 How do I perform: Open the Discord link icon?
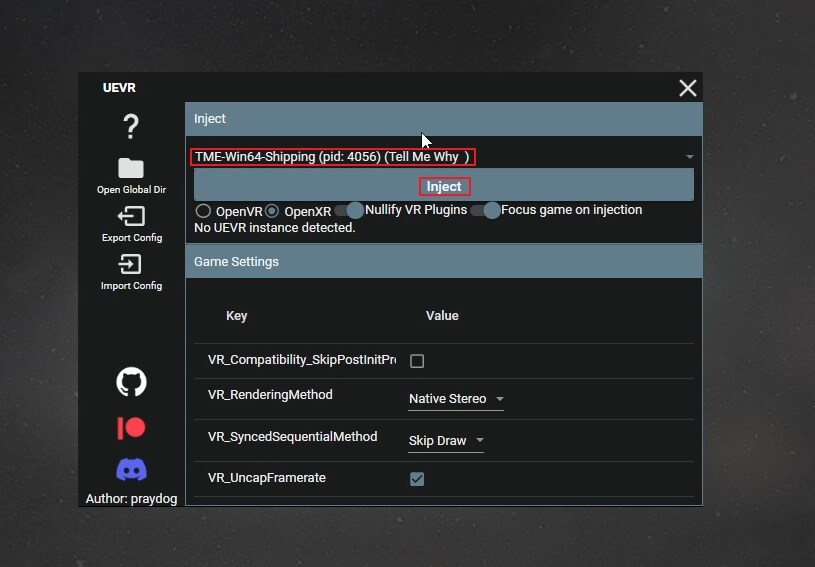[x=131, y=469]
